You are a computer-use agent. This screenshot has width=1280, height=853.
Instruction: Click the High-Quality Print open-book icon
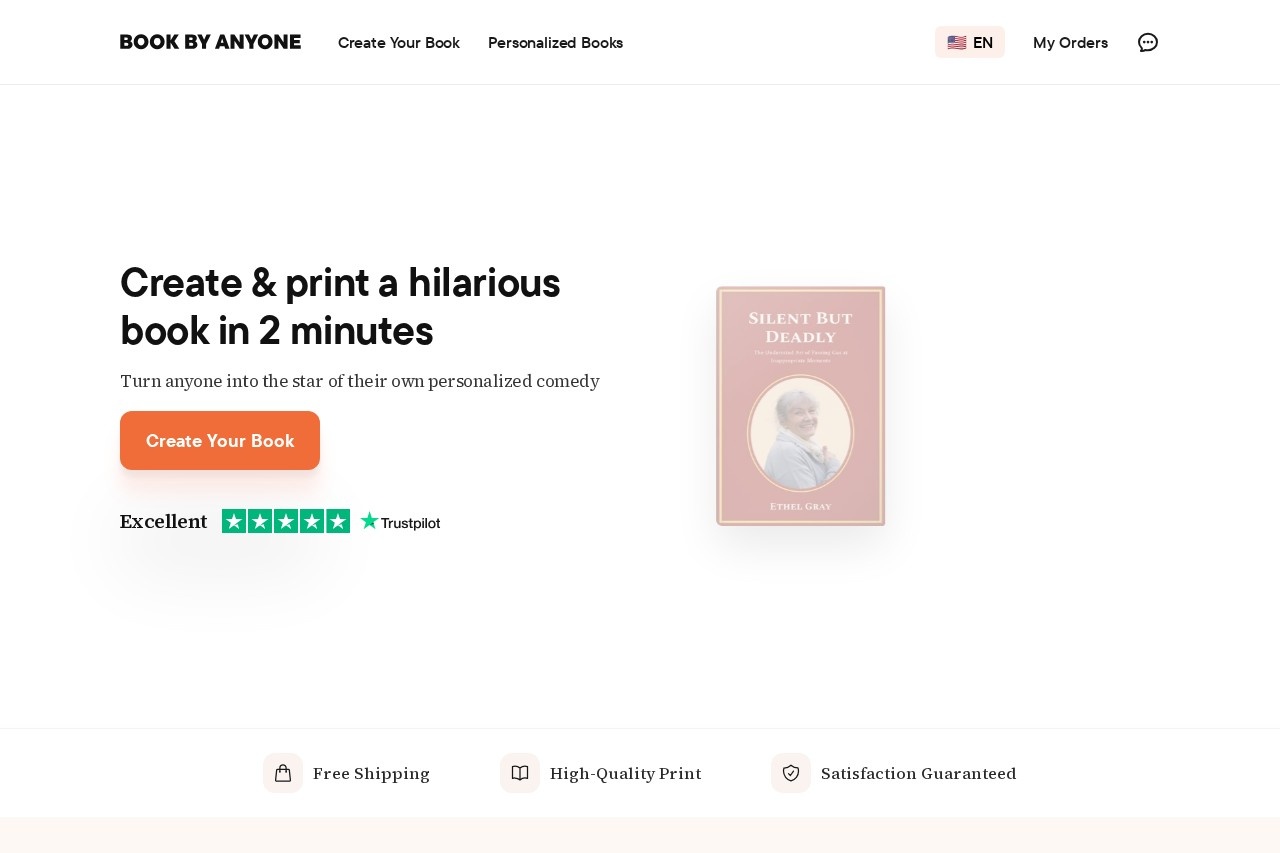coord(520,772)
